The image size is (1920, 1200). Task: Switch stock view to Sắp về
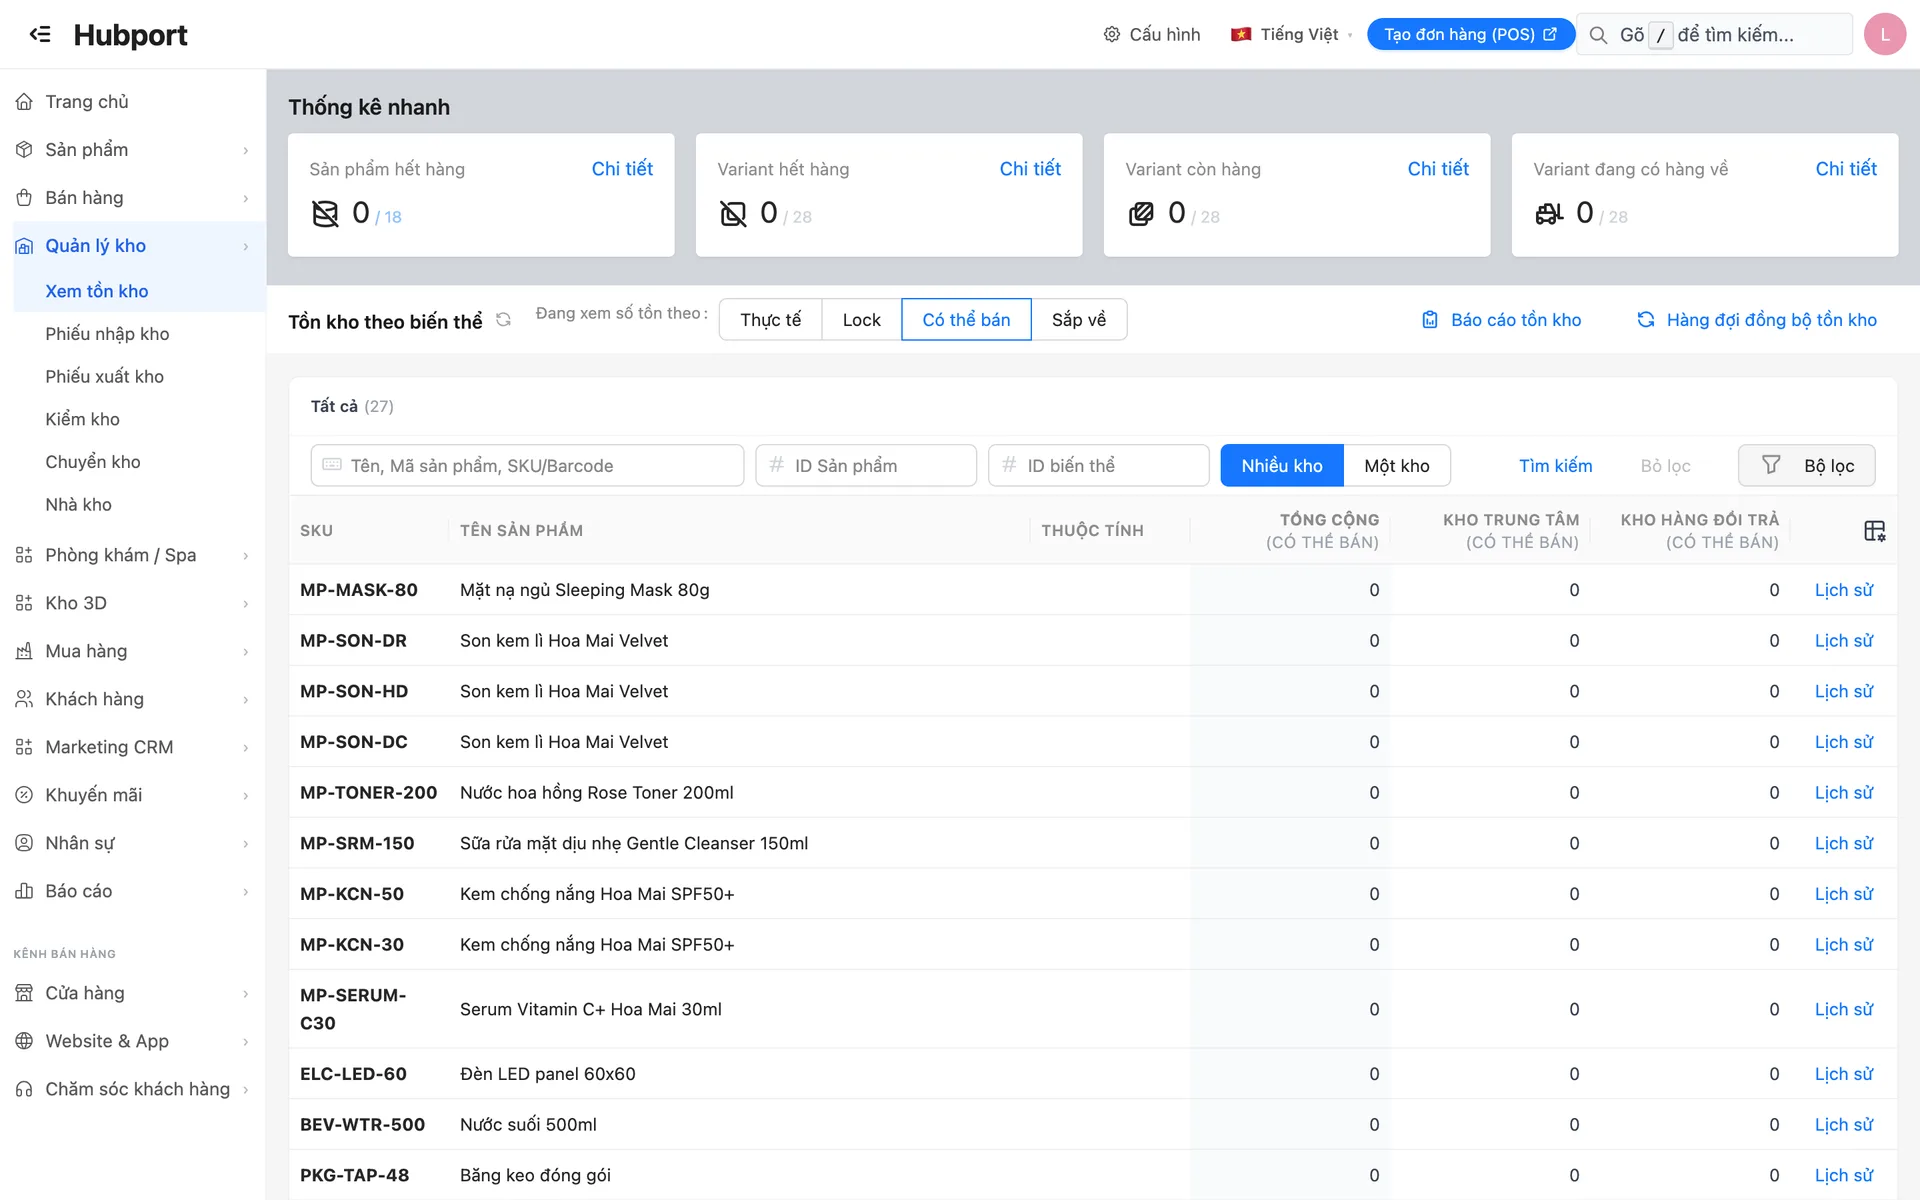[1079, 320]
